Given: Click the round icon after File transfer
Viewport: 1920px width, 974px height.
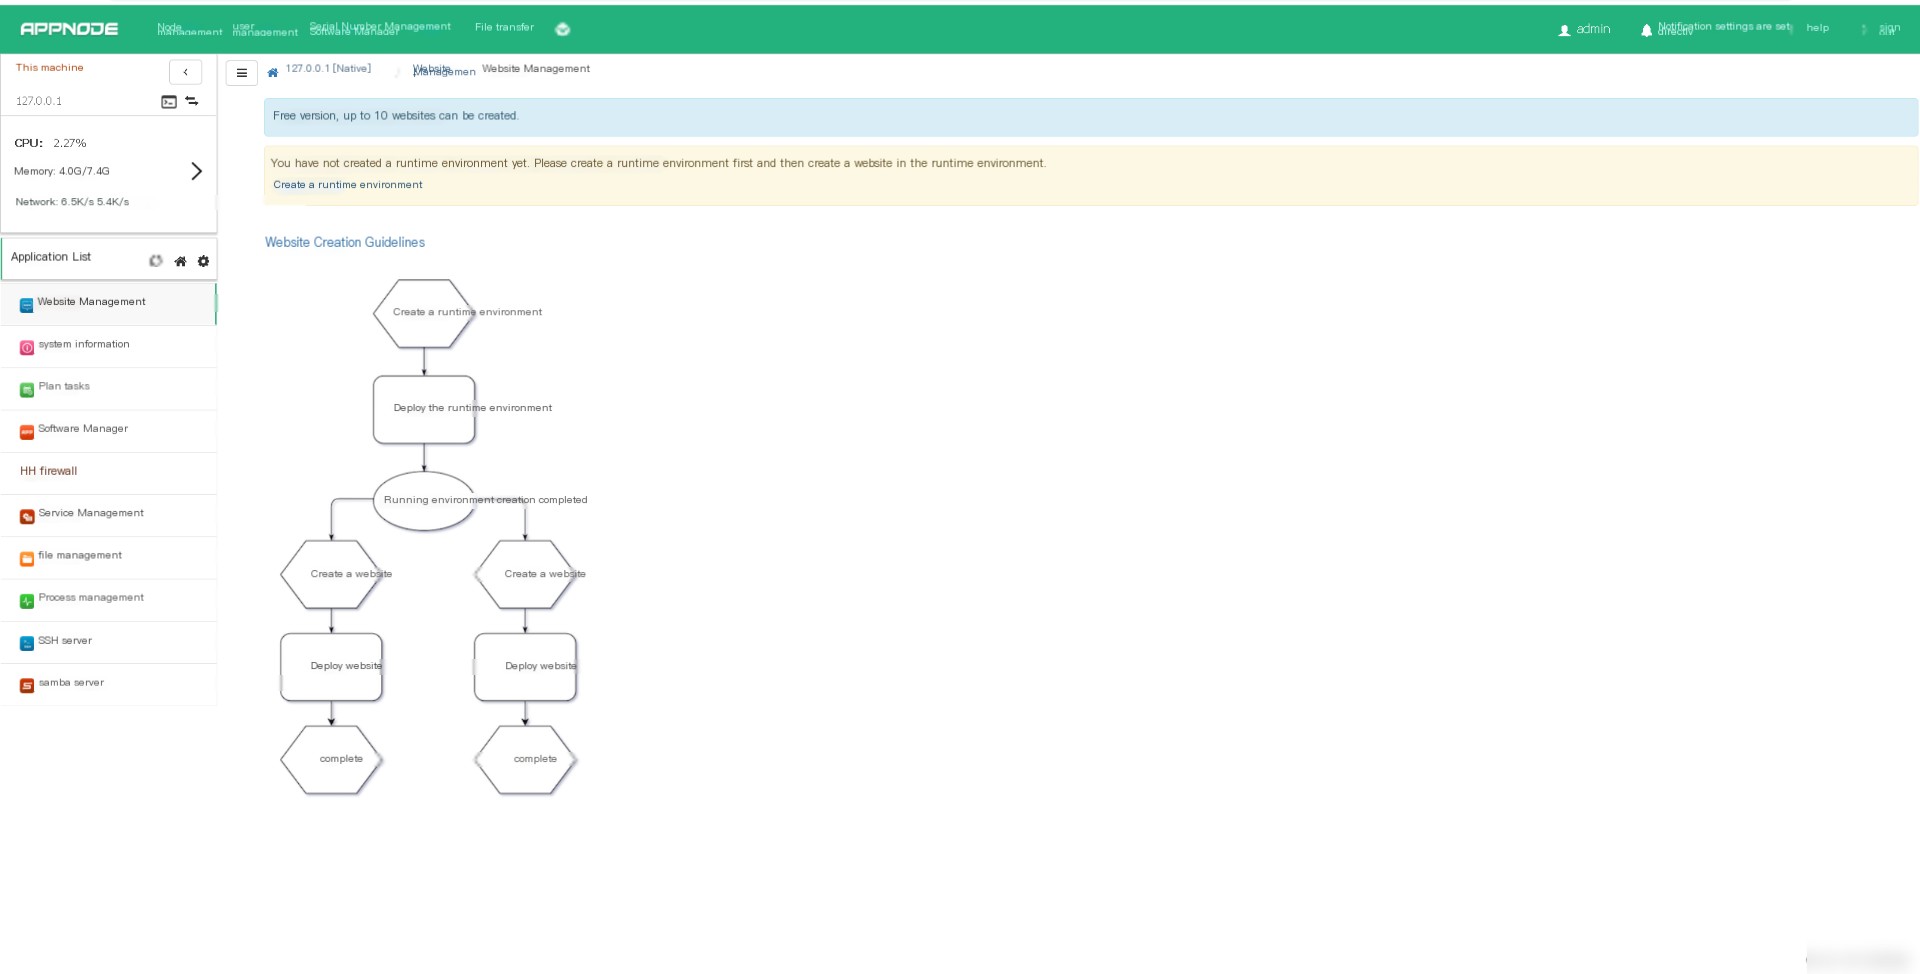Looking at the screenshot, I should tap(563, 29).
